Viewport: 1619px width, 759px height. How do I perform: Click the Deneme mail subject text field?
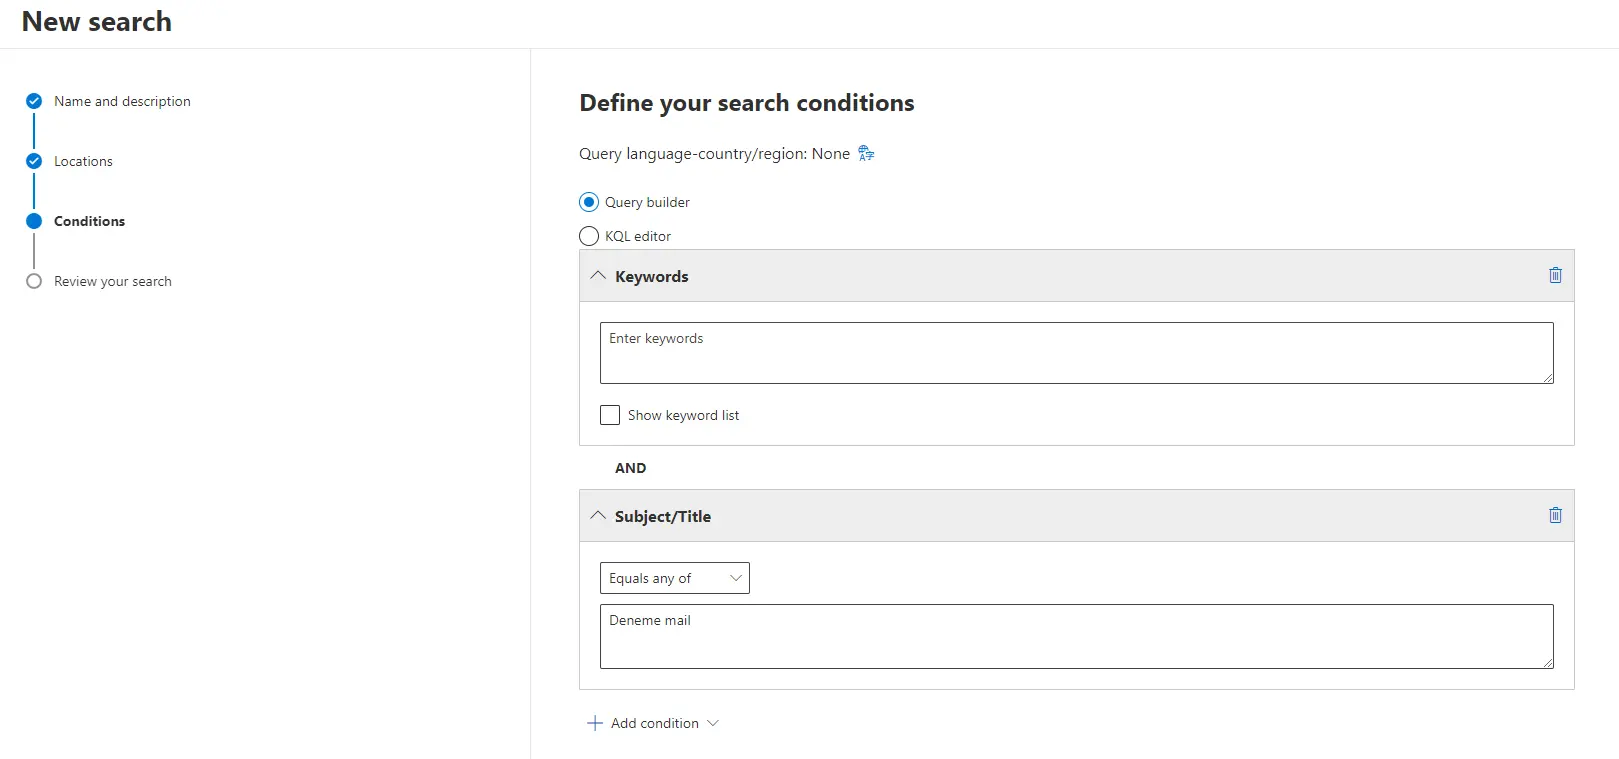click(x=1076, y=636)
